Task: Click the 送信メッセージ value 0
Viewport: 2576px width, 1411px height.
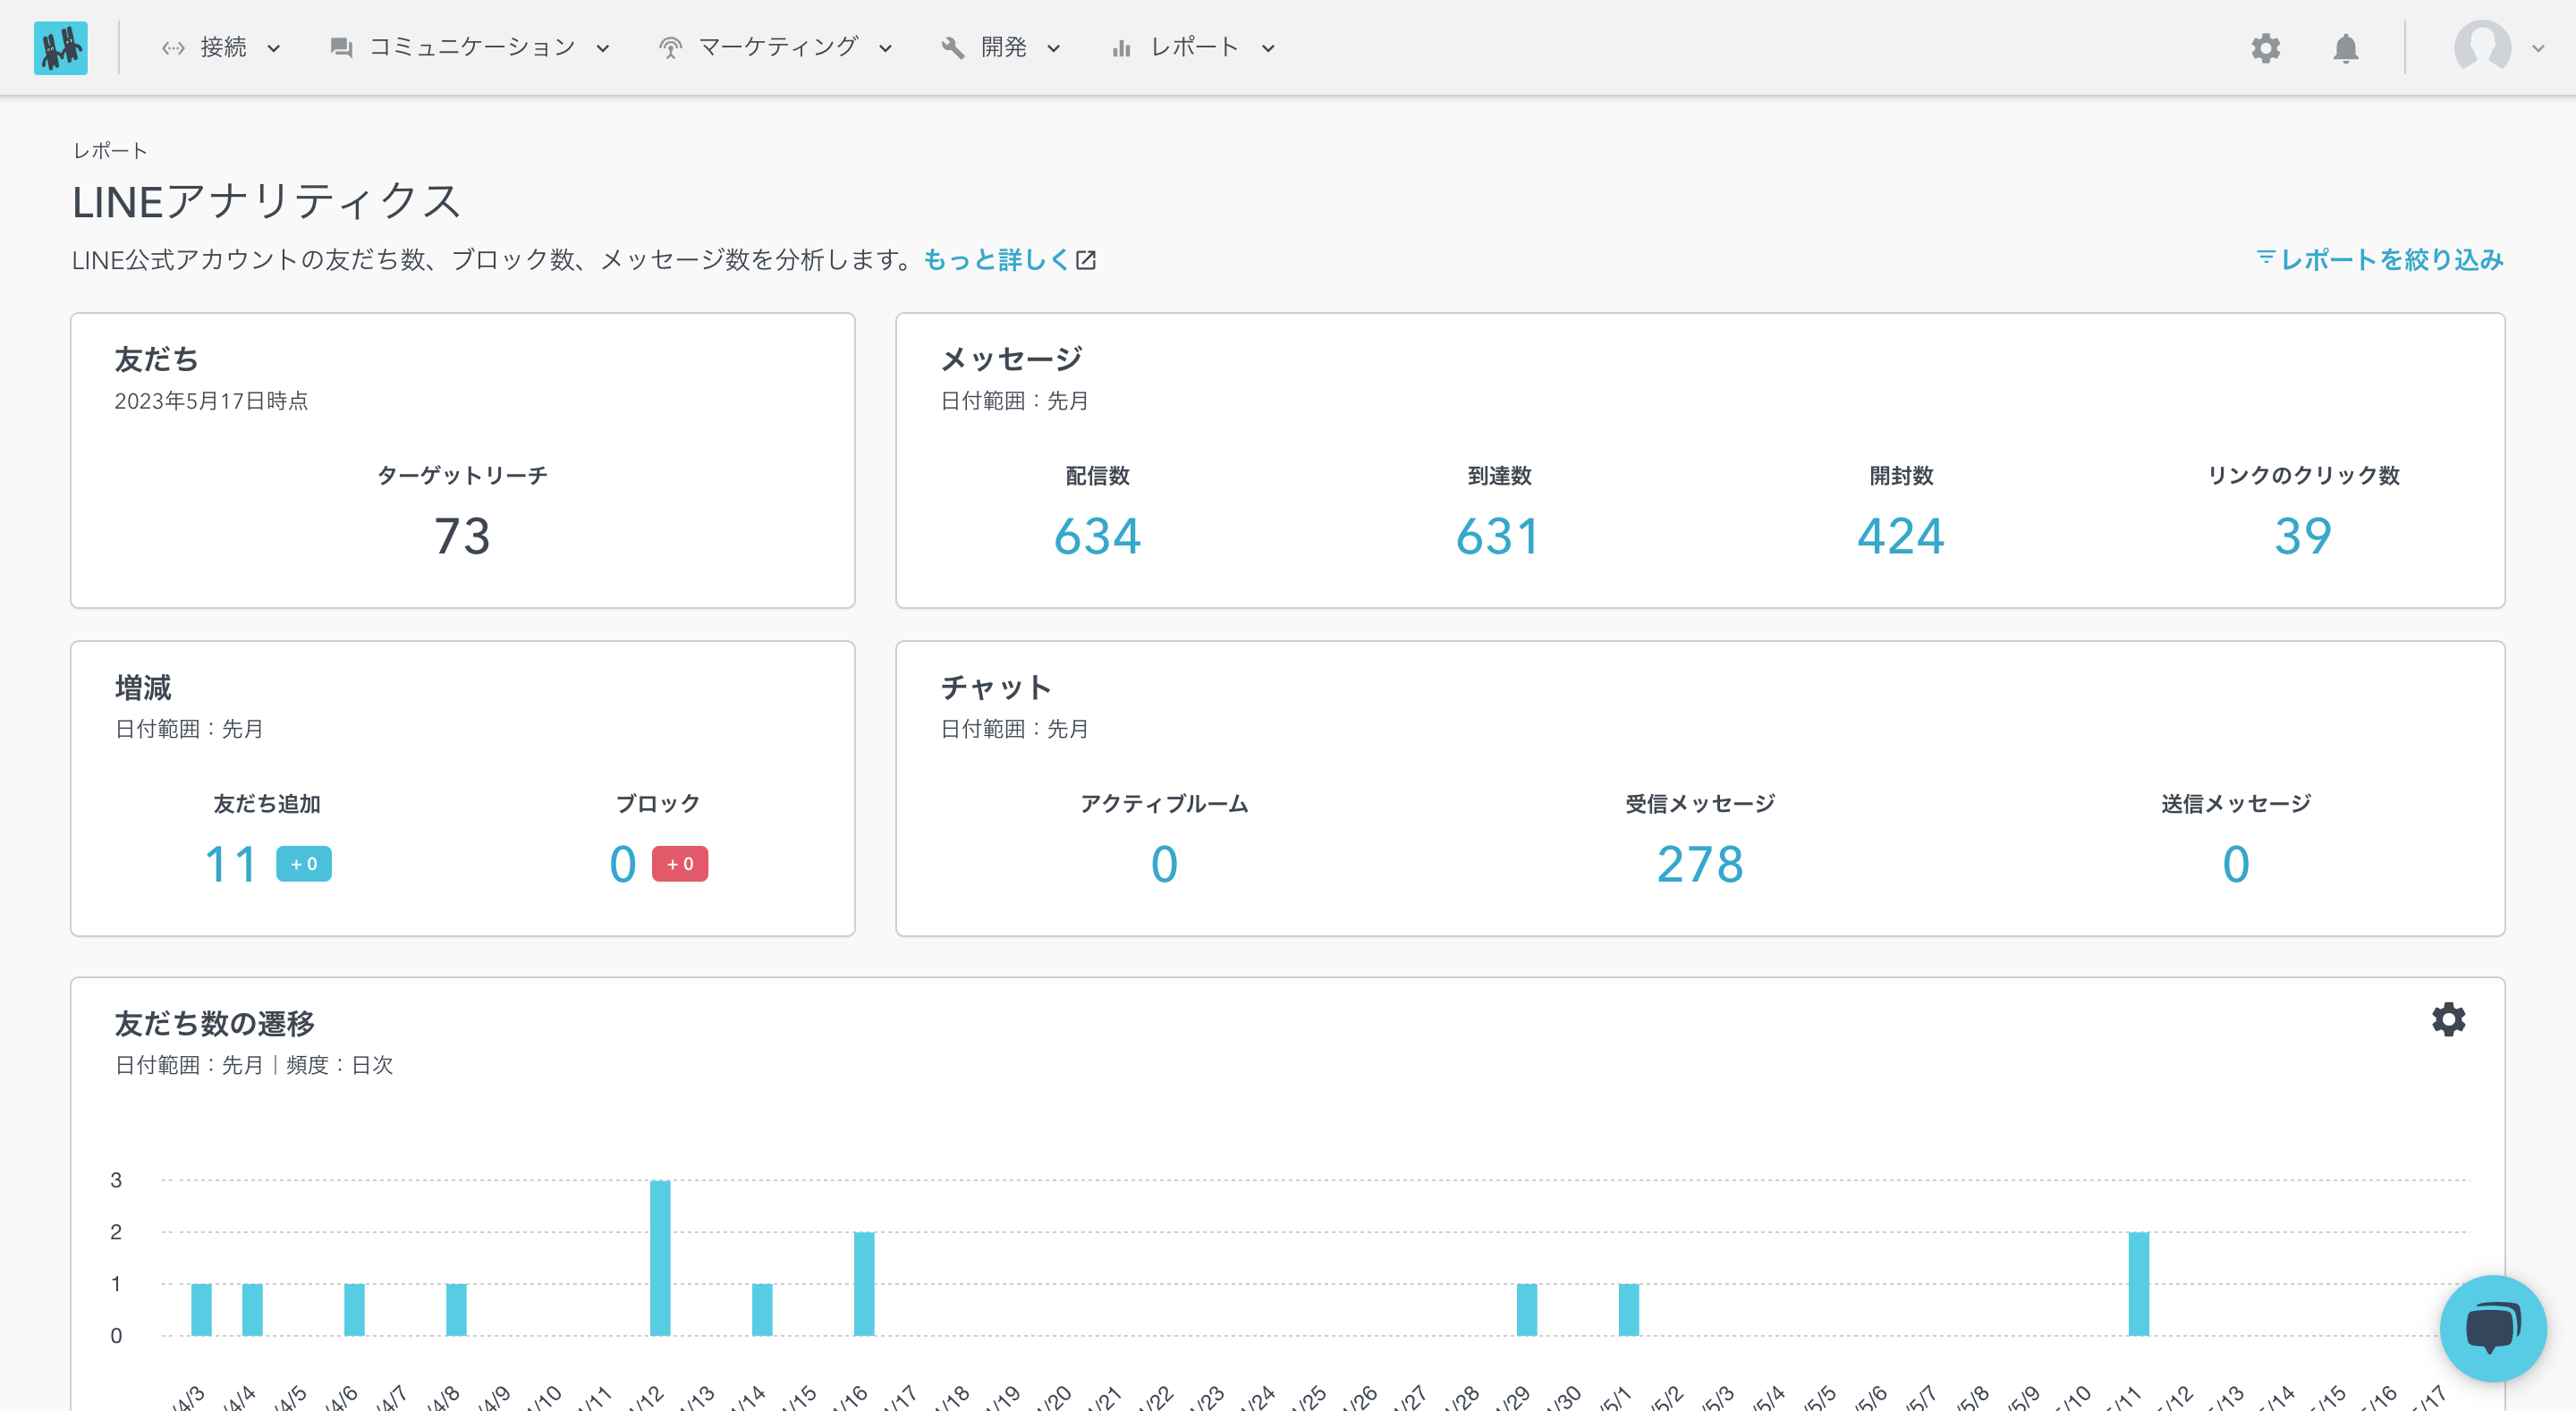Action: click(x=2236, y=864)
